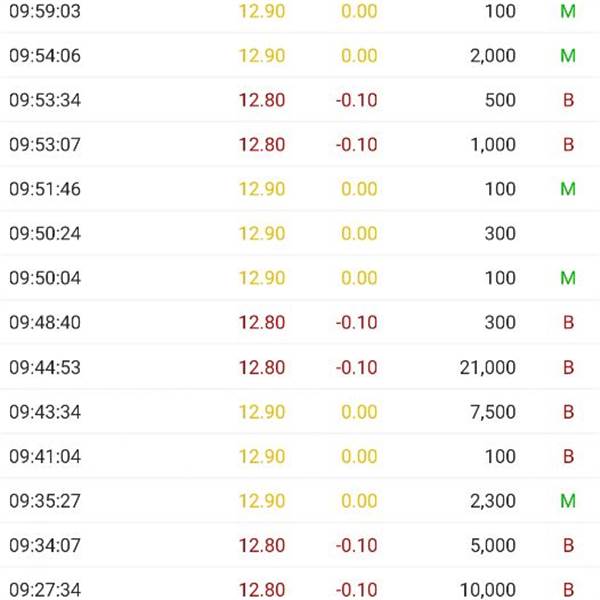Click the 21,000 volume entry
600x600 pixels.
point(487,367)
